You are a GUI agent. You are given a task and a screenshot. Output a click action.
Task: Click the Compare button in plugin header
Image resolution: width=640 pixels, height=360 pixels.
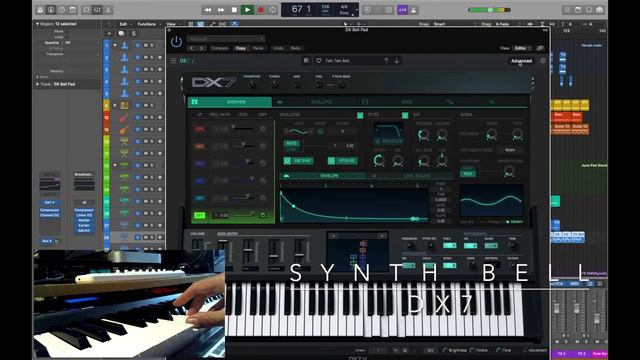coord(220,48)
